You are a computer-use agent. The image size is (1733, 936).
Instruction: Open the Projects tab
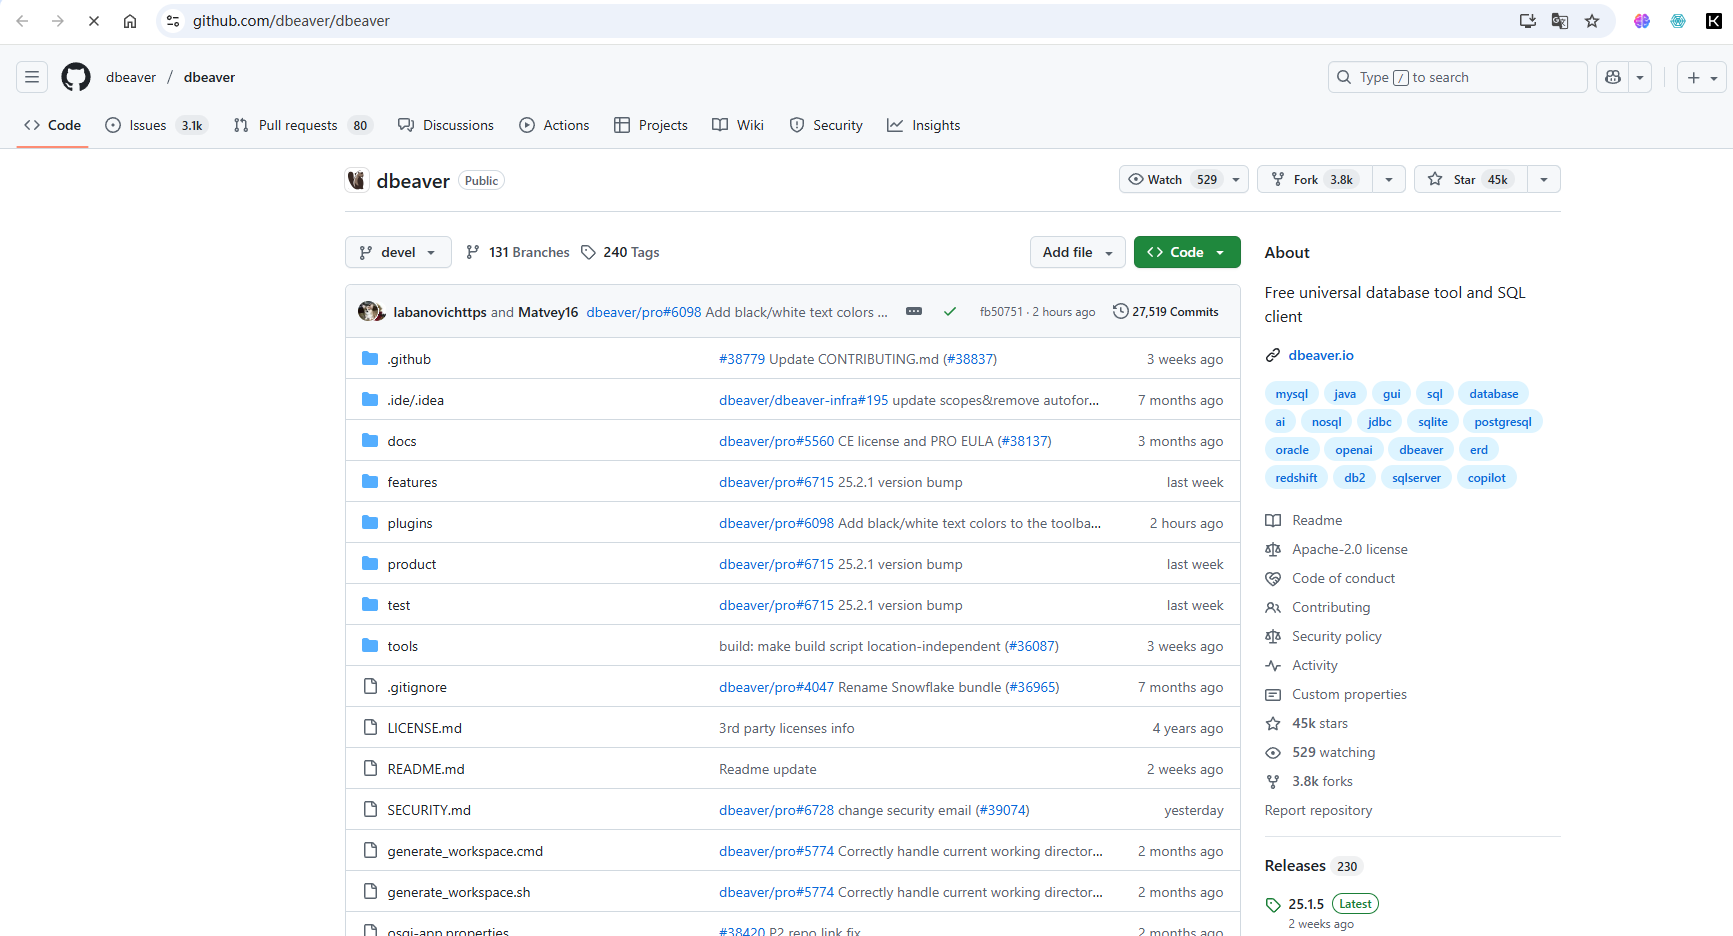pos(651,125)
